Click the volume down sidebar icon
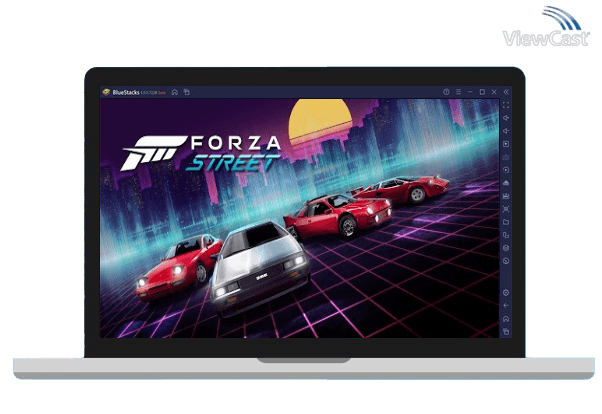Image resolution: width=602 pixels, height=414 pixels. 506,131
